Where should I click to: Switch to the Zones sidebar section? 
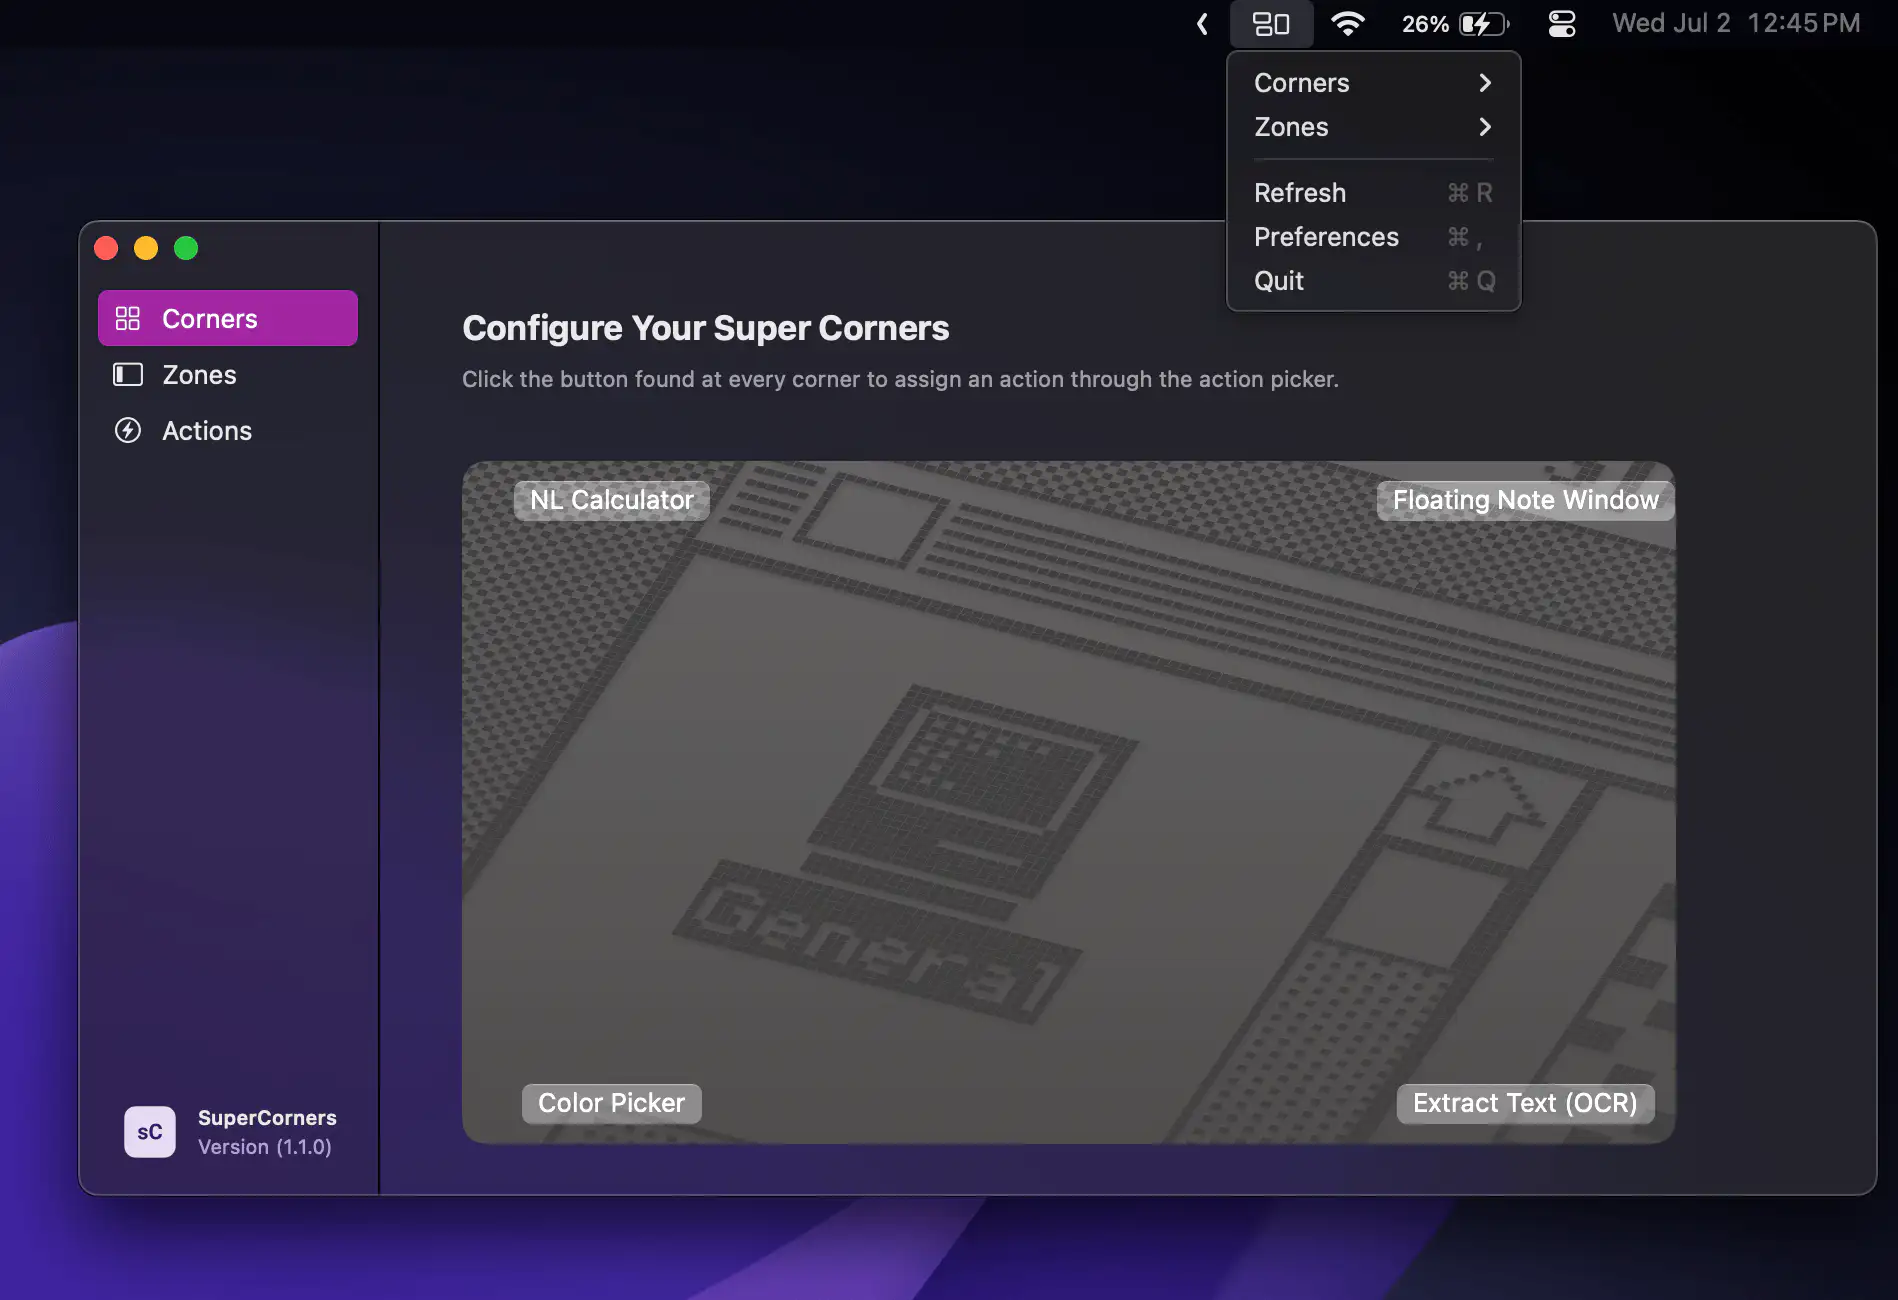tap(228, 374)
